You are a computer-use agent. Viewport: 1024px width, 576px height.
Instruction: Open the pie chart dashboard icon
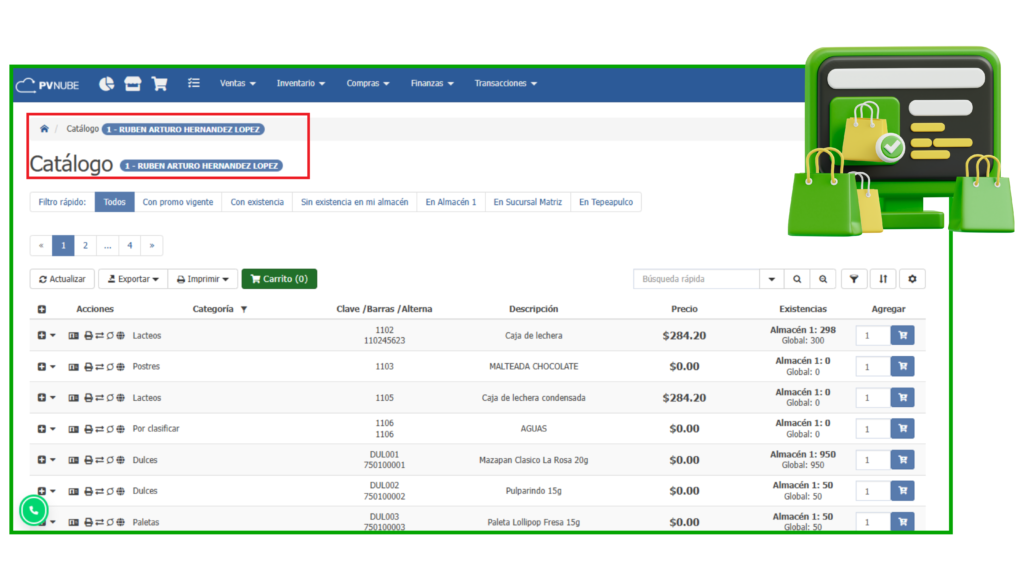[106, 84]
